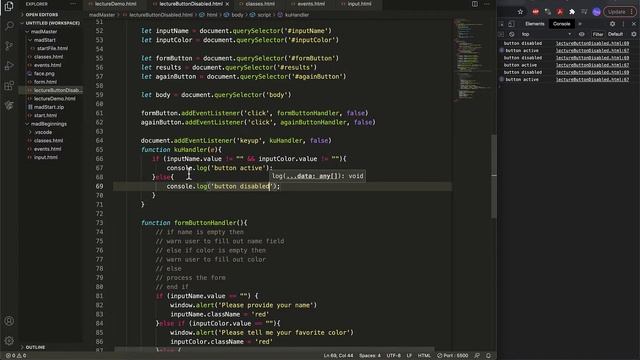The image size is (640, 360).
Task: Show more DevTools tabs chevron
Action: coord(580,24)
